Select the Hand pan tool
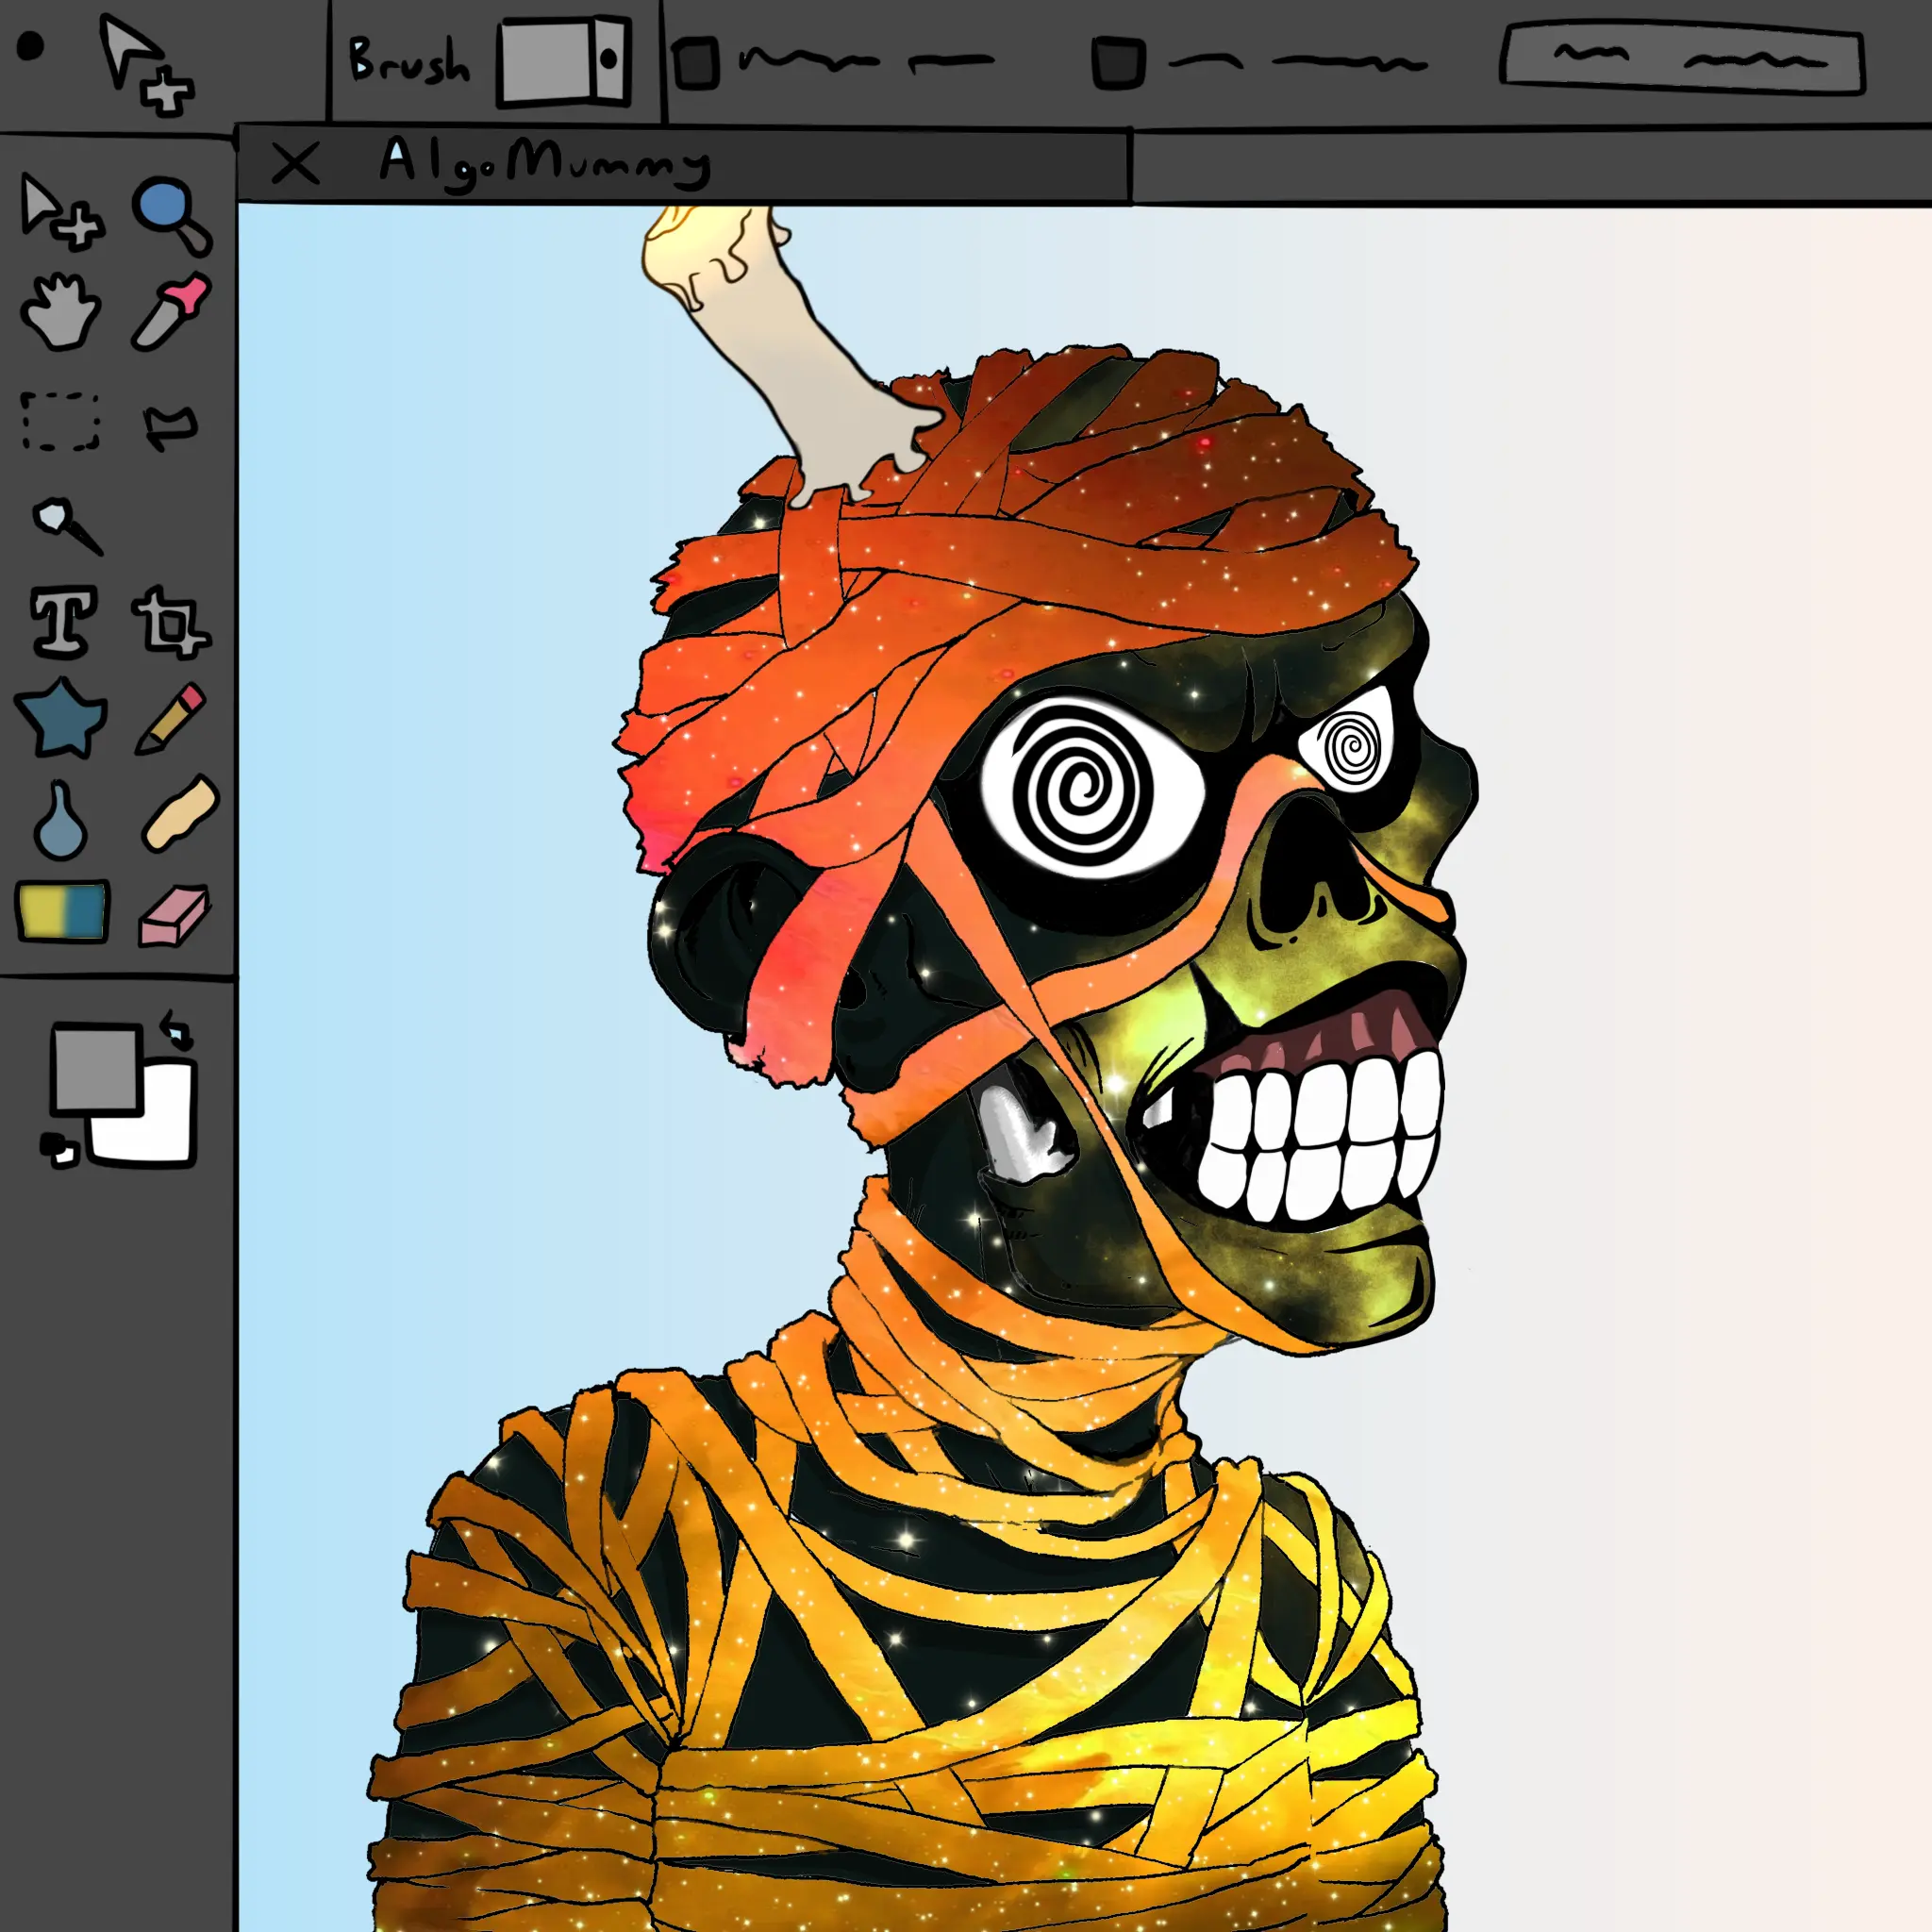The width and height of the screenshot is (1932, 1932). 62,312
